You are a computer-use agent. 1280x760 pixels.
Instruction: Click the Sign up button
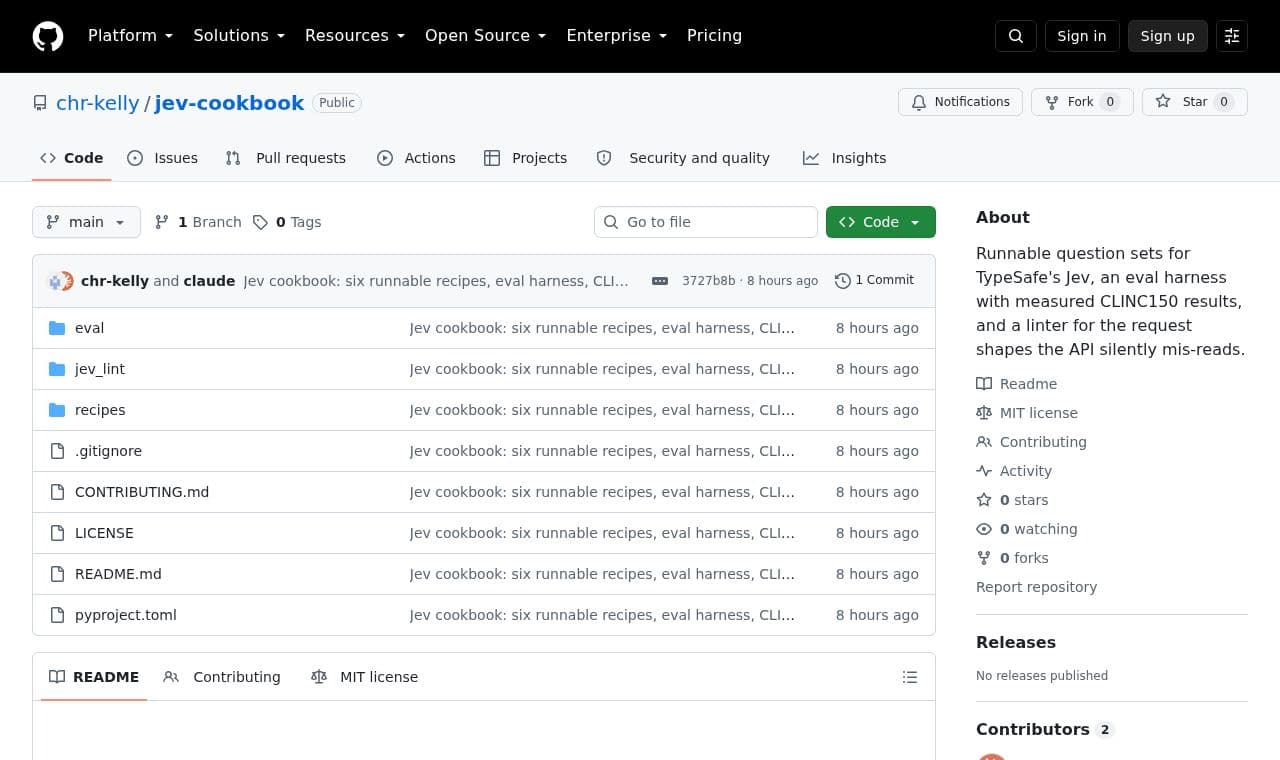1168,36
